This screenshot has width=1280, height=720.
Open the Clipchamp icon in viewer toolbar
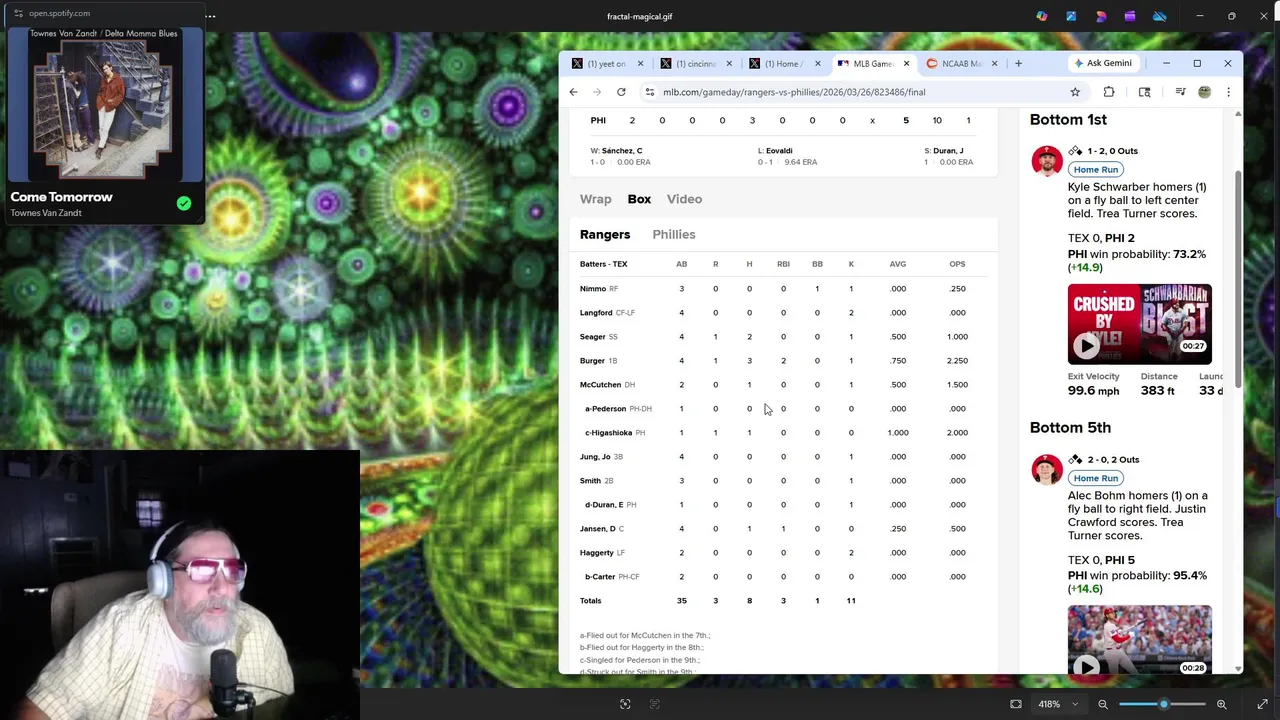point(1130,16)
